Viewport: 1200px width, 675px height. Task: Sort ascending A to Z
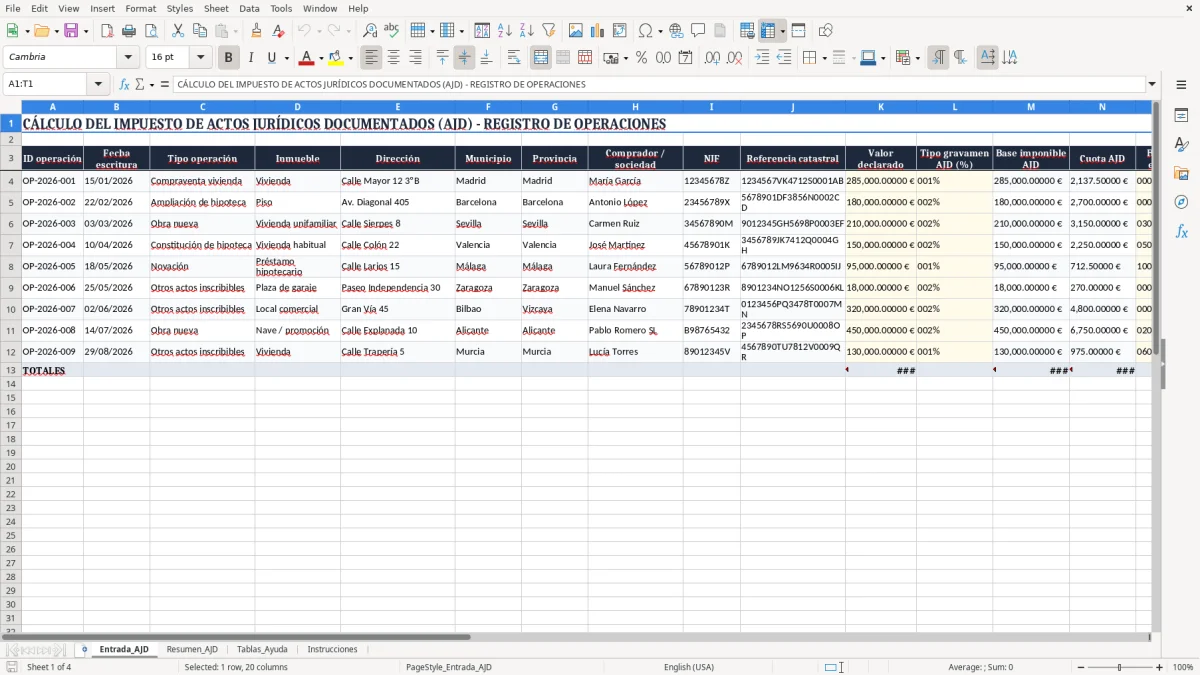tap(505, 31)
